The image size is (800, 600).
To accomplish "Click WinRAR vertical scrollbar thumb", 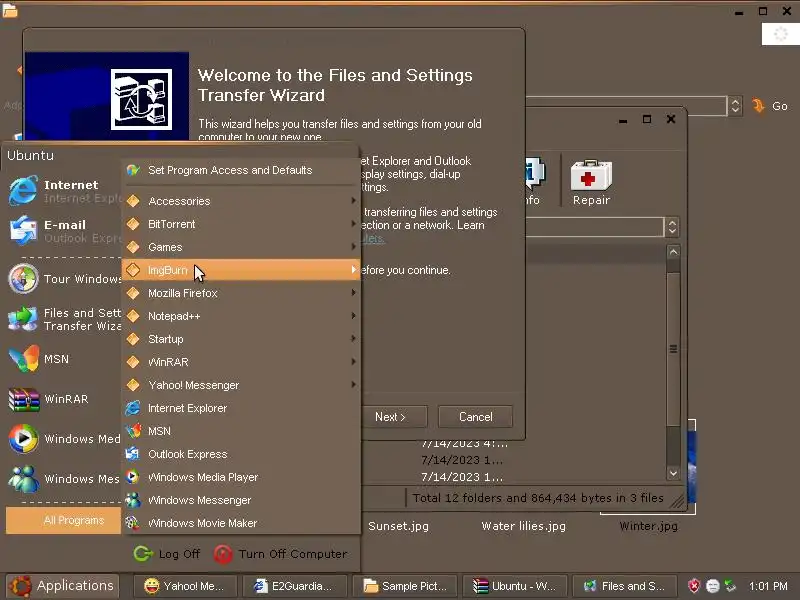I will 673,349.
